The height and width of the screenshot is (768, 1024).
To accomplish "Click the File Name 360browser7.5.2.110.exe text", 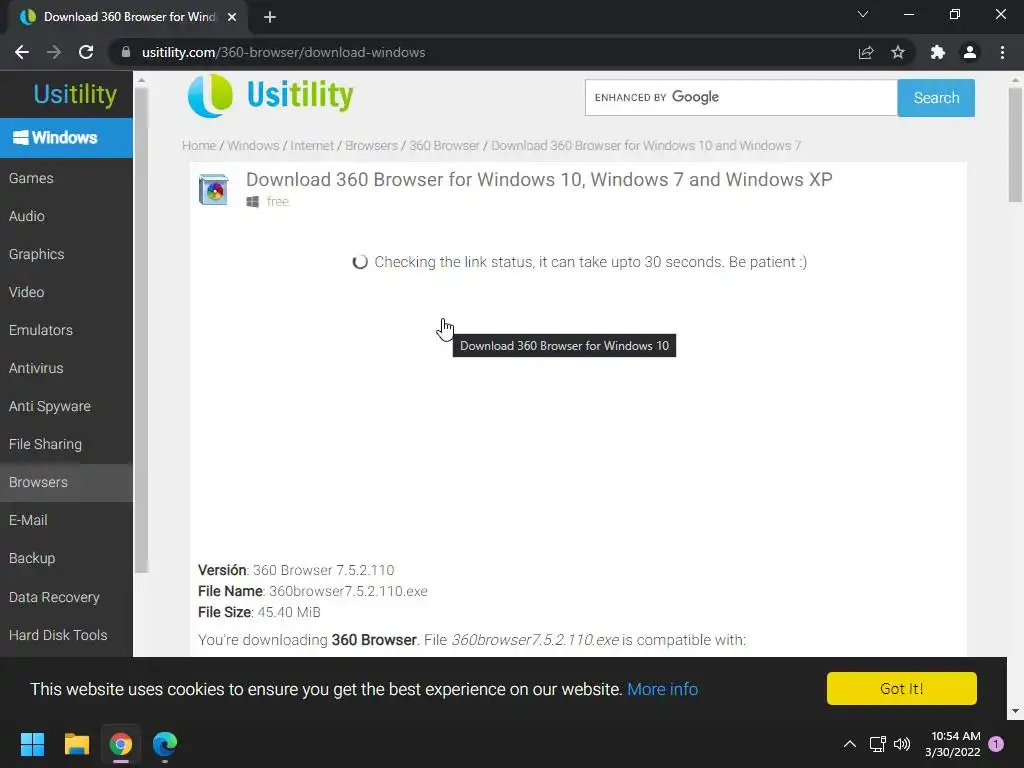I will coord(313,591).
